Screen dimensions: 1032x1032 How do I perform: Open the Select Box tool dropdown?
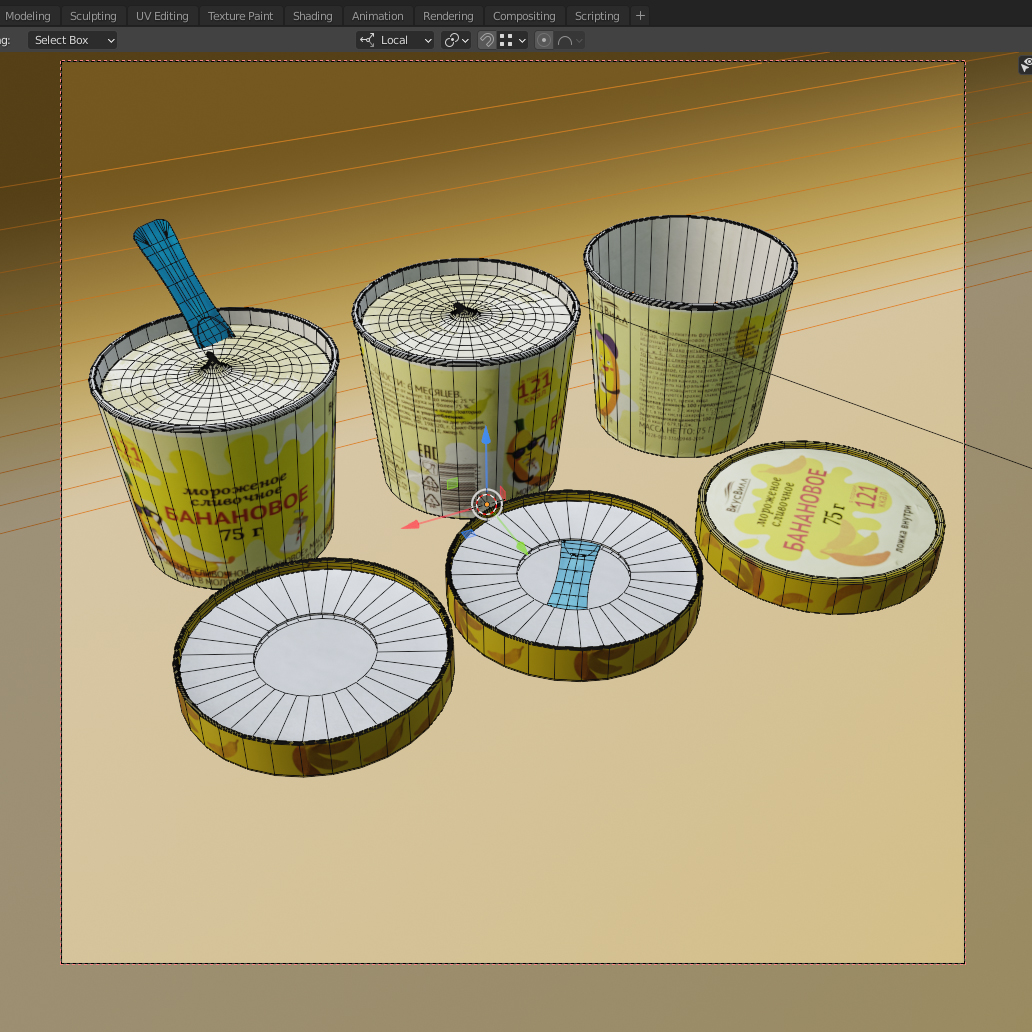[x=72, y=40]
